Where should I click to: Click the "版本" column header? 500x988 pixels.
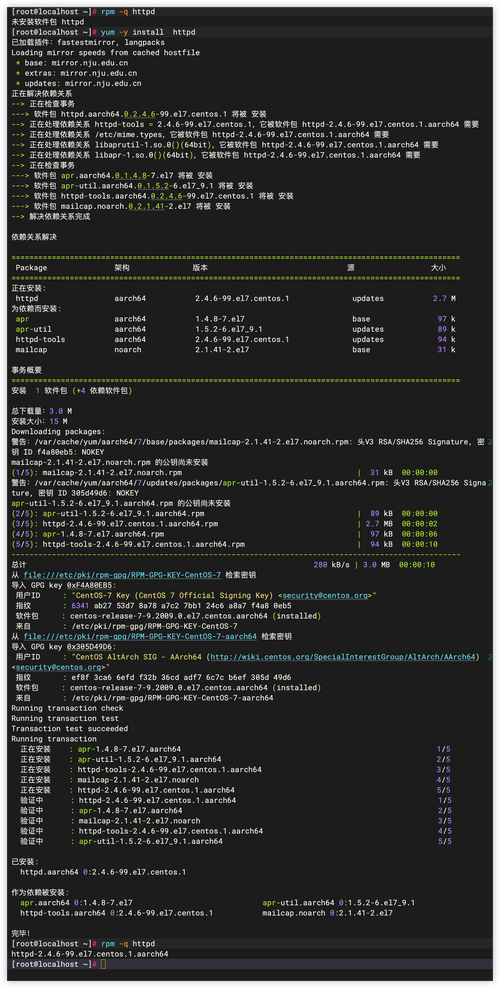200,267
